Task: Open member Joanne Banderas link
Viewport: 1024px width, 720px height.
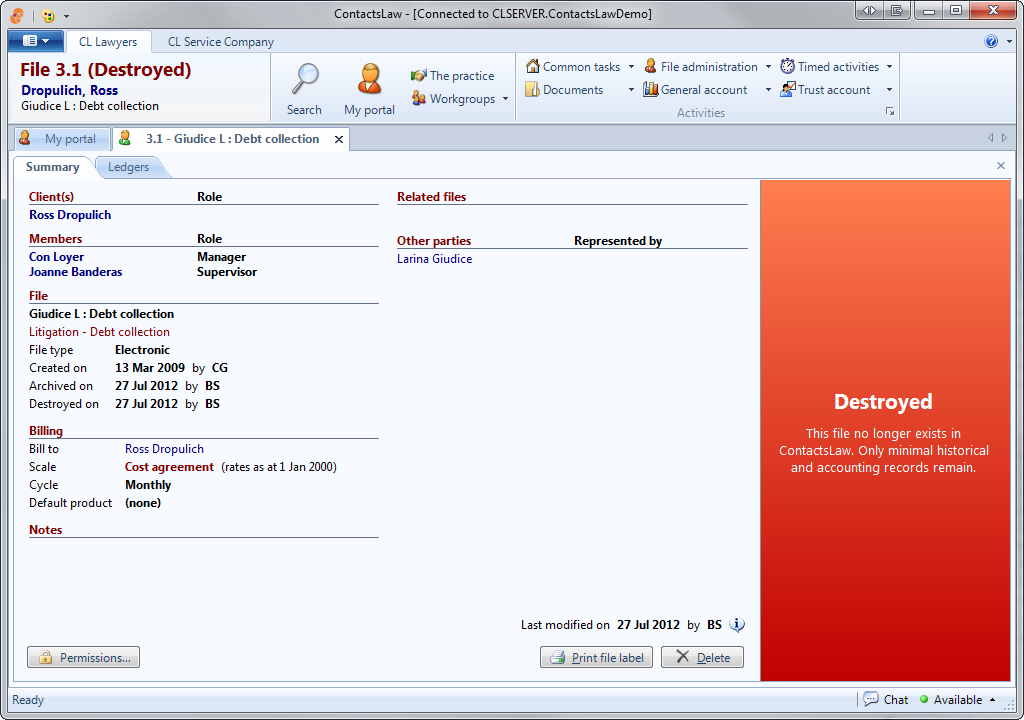Action: pos(75,272)
